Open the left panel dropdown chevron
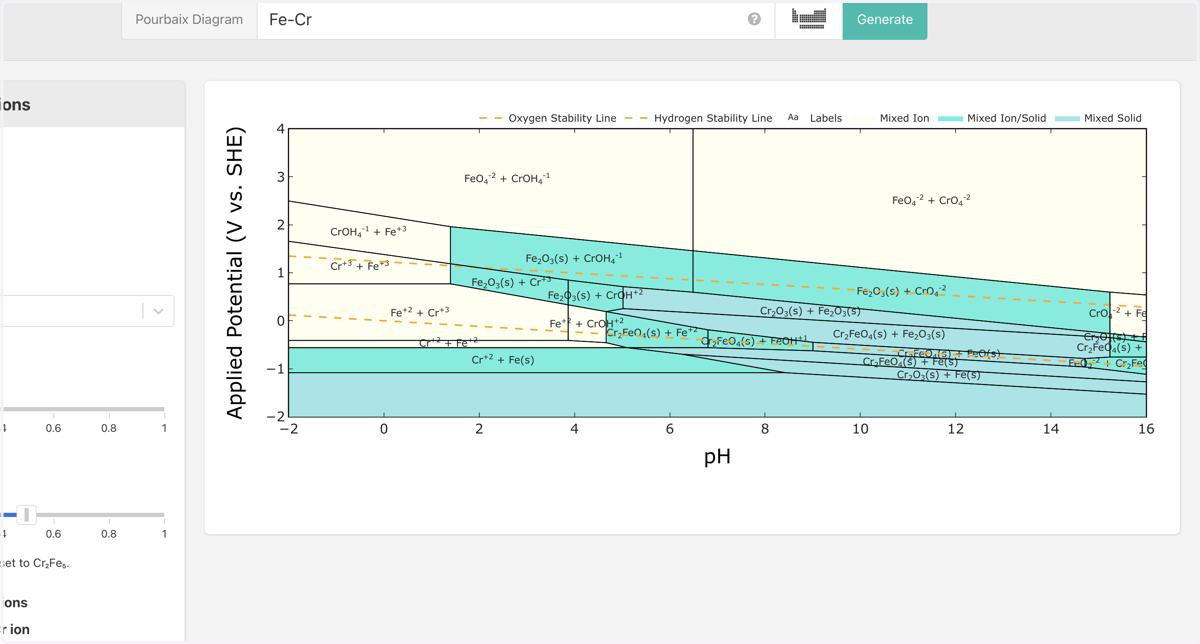This screenshot has height=644, width=1200. [x=158, y=311]
